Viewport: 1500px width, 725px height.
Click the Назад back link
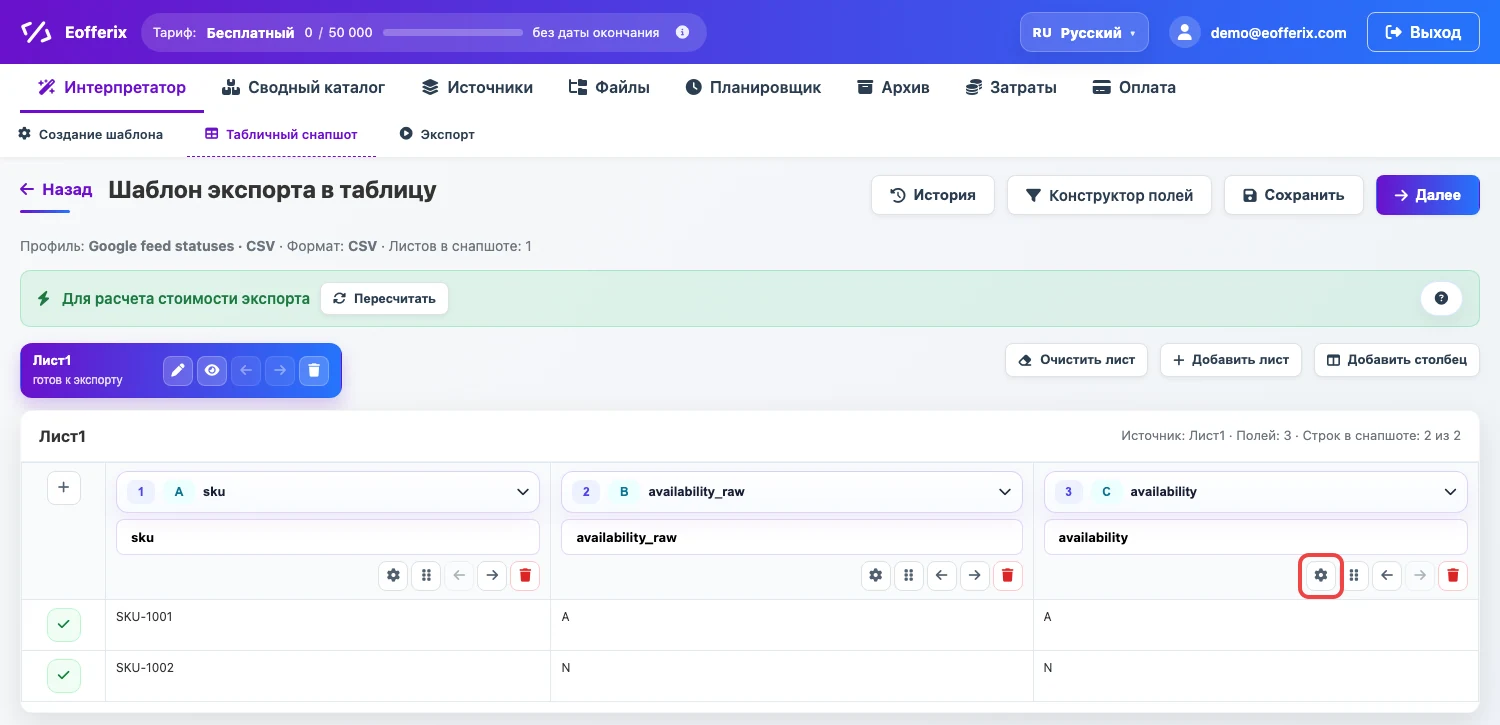56,189
